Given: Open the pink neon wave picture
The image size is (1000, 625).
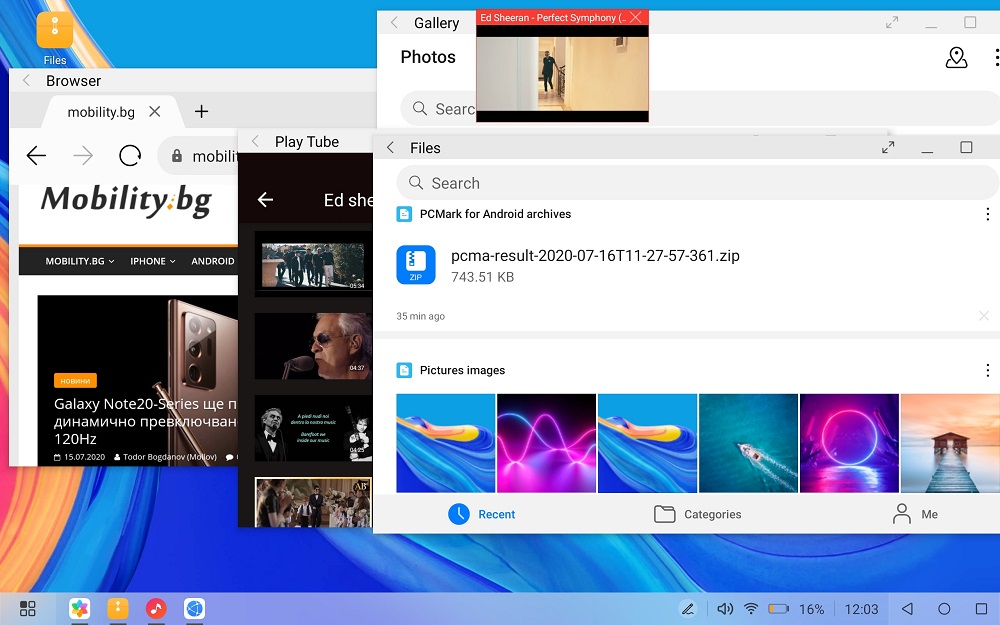Looking at the screenshot, I should point(547,443).
